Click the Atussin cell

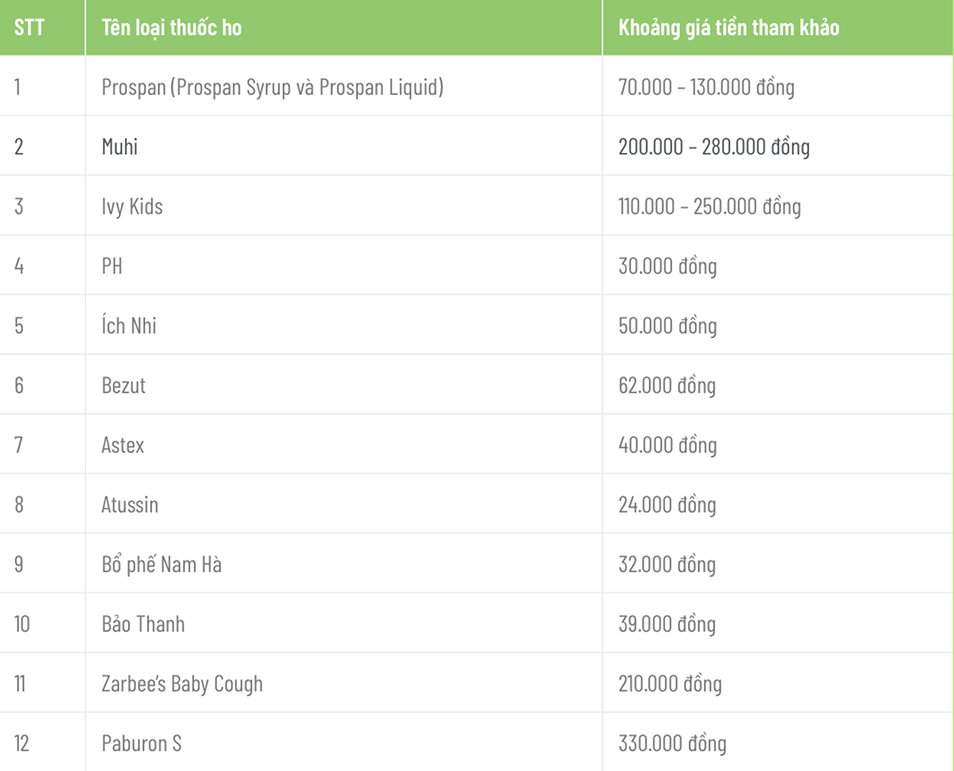tap(130, 505)
